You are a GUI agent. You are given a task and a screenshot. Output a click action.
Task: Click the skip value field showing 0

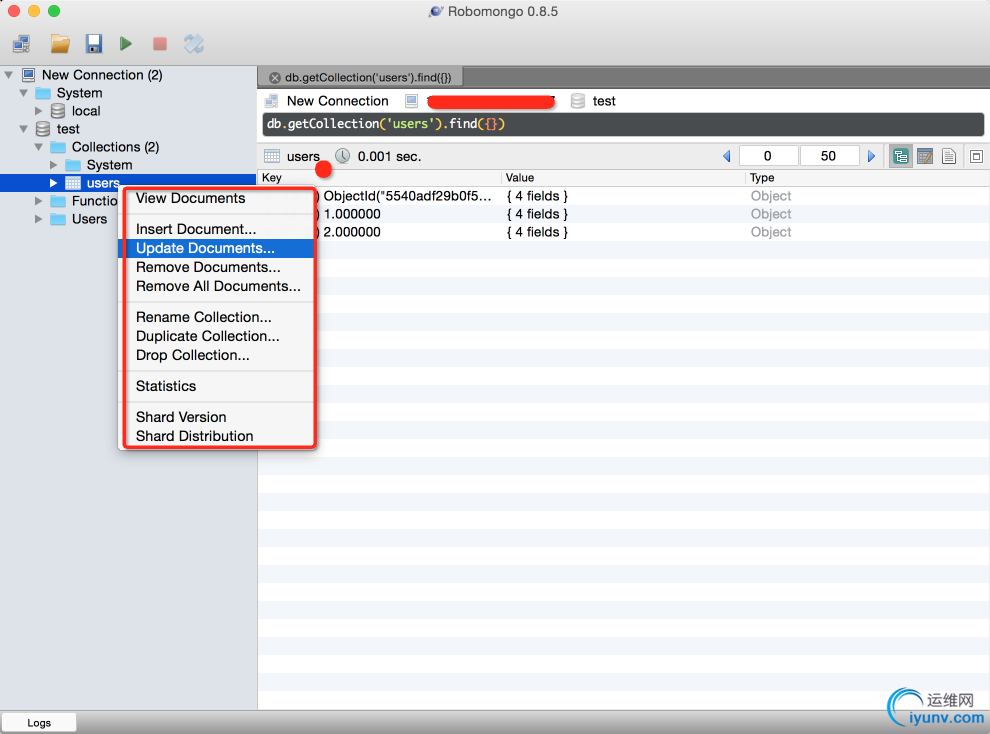[768, 156]
